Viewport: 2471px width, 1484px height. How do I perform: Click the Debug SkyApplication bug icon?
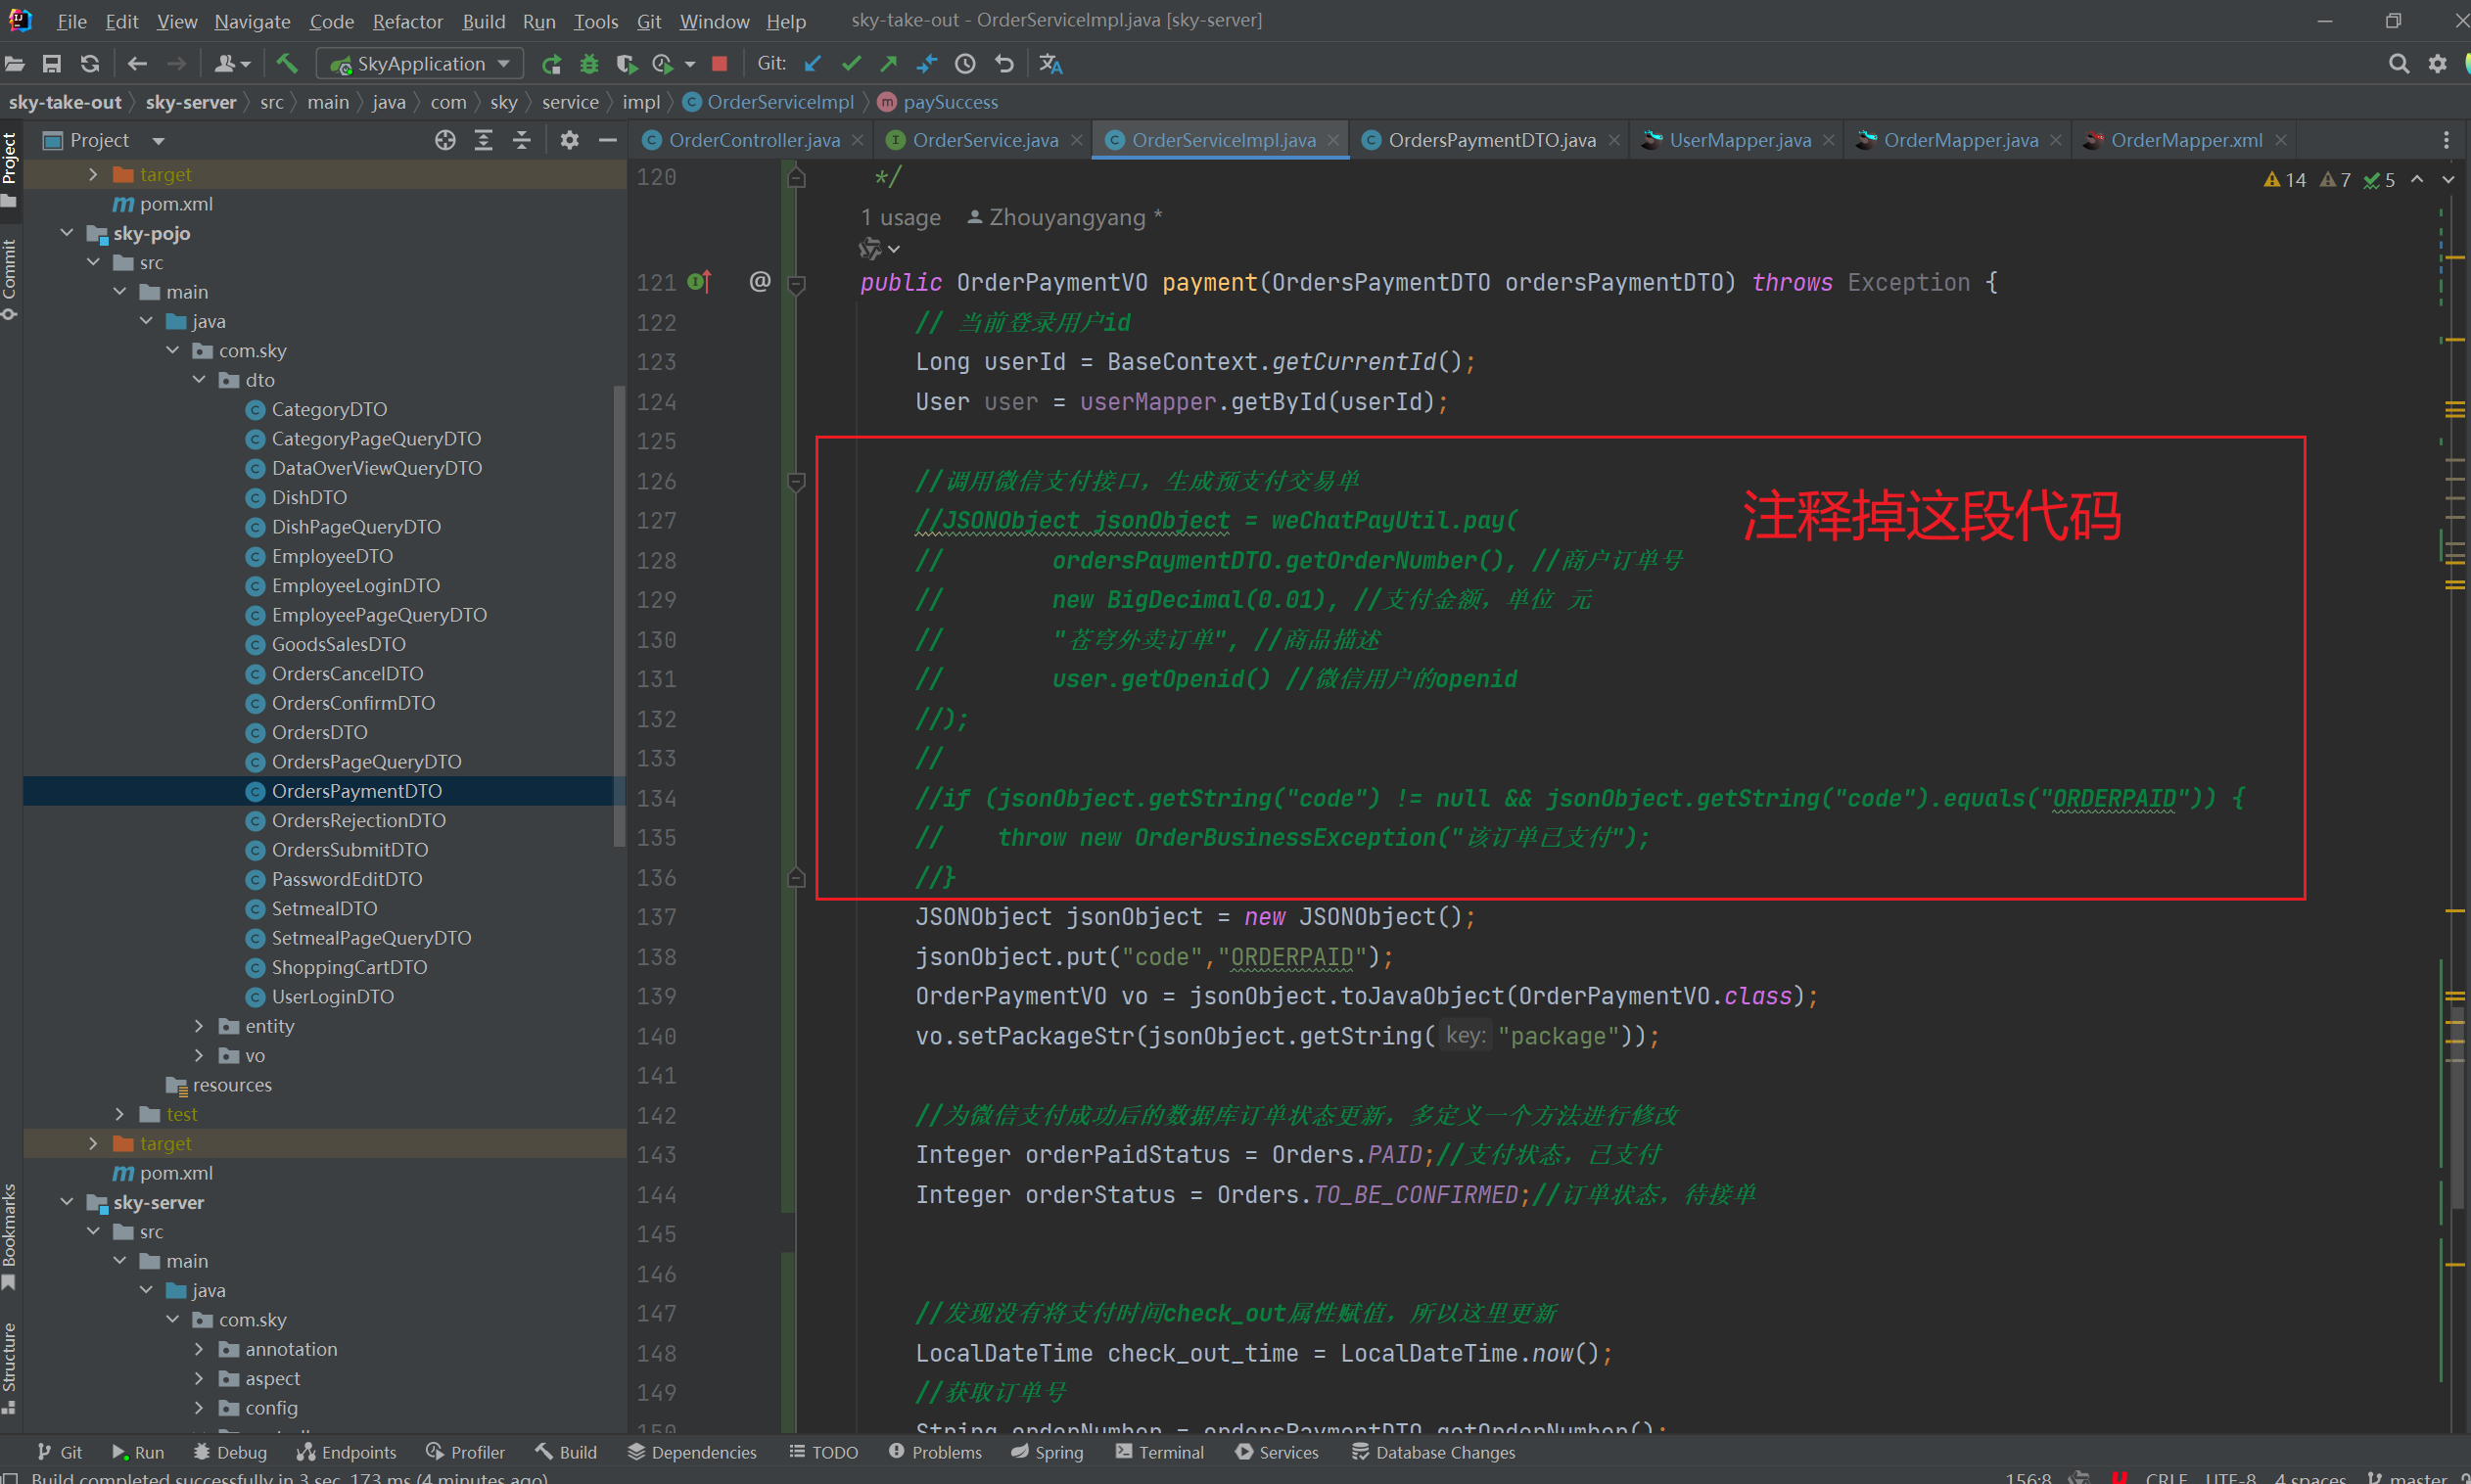(589, 64)
